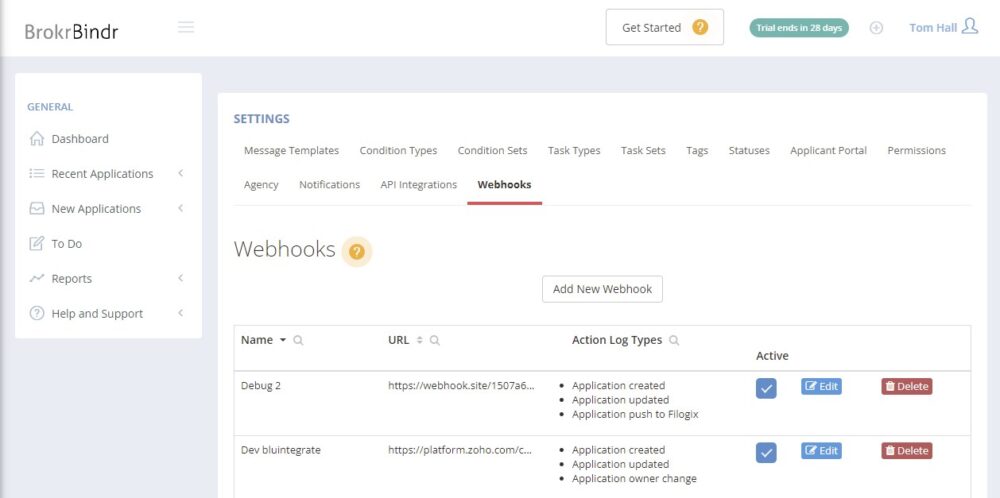Click search icon beside Action Log Types
Screen dimensions: 1000x498
[x=674, y=340]
